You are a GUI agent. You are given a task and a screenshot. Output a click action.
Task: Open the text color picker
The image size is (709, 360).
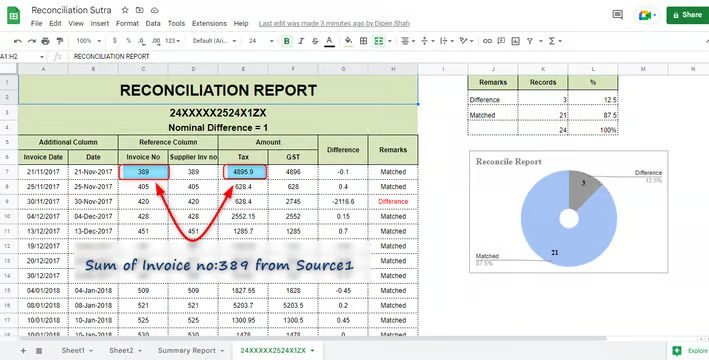[x=329, y=41]
